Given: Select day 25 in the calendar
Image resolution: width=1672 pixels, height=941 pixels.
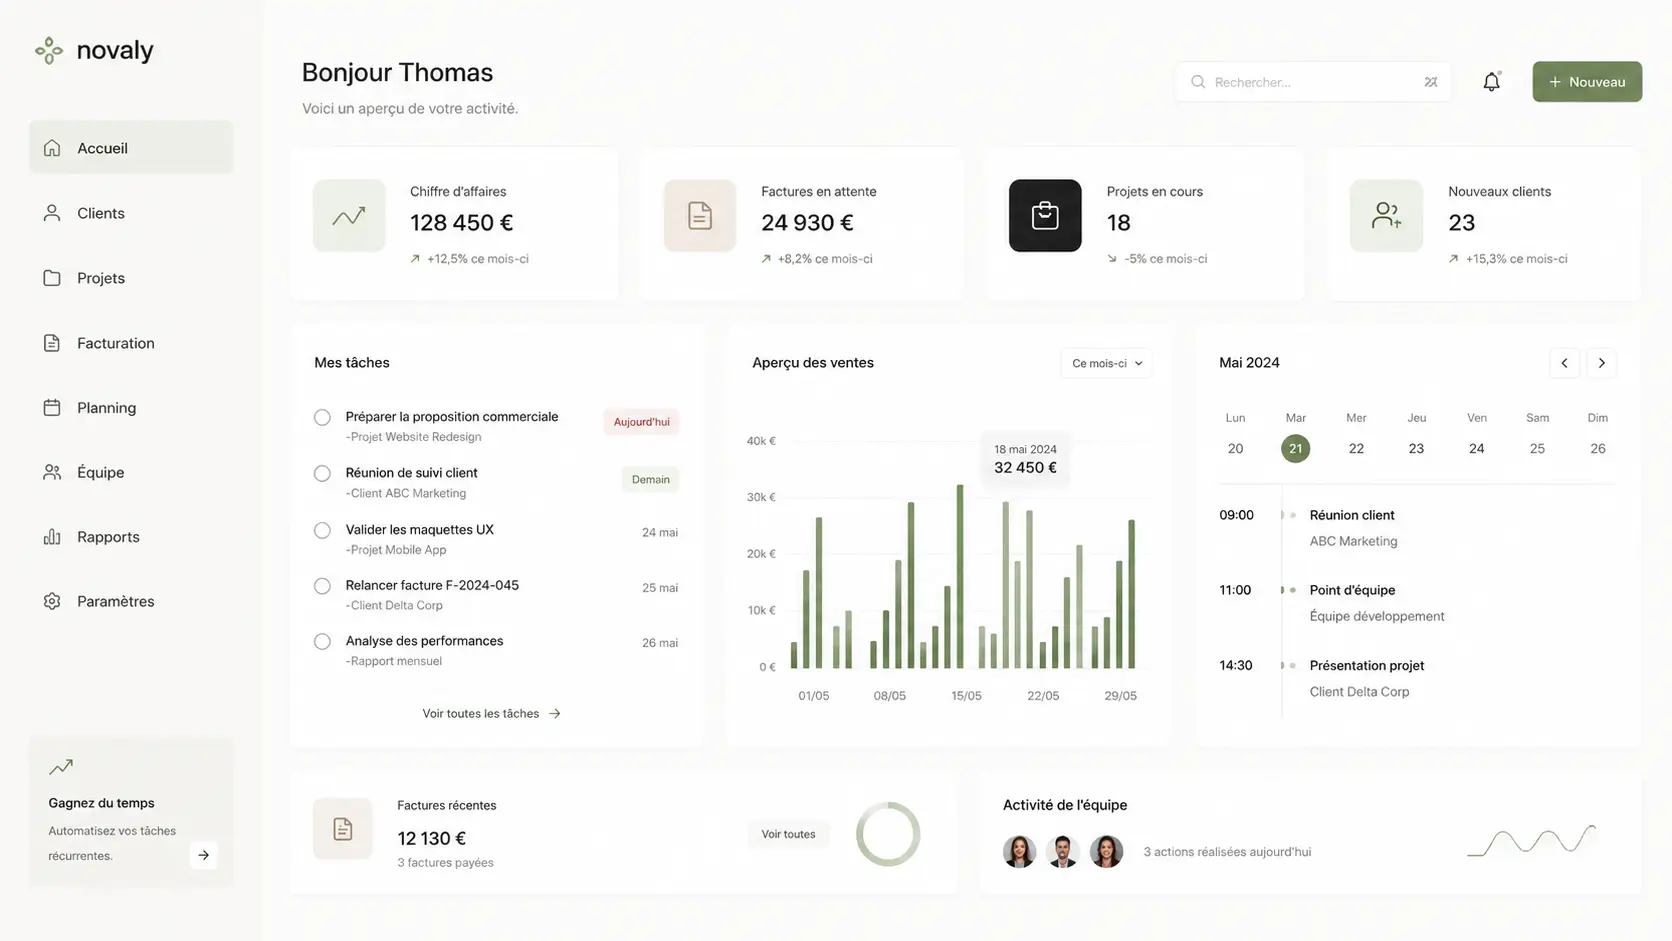Looking at the screenshot, I should 1537,449.
